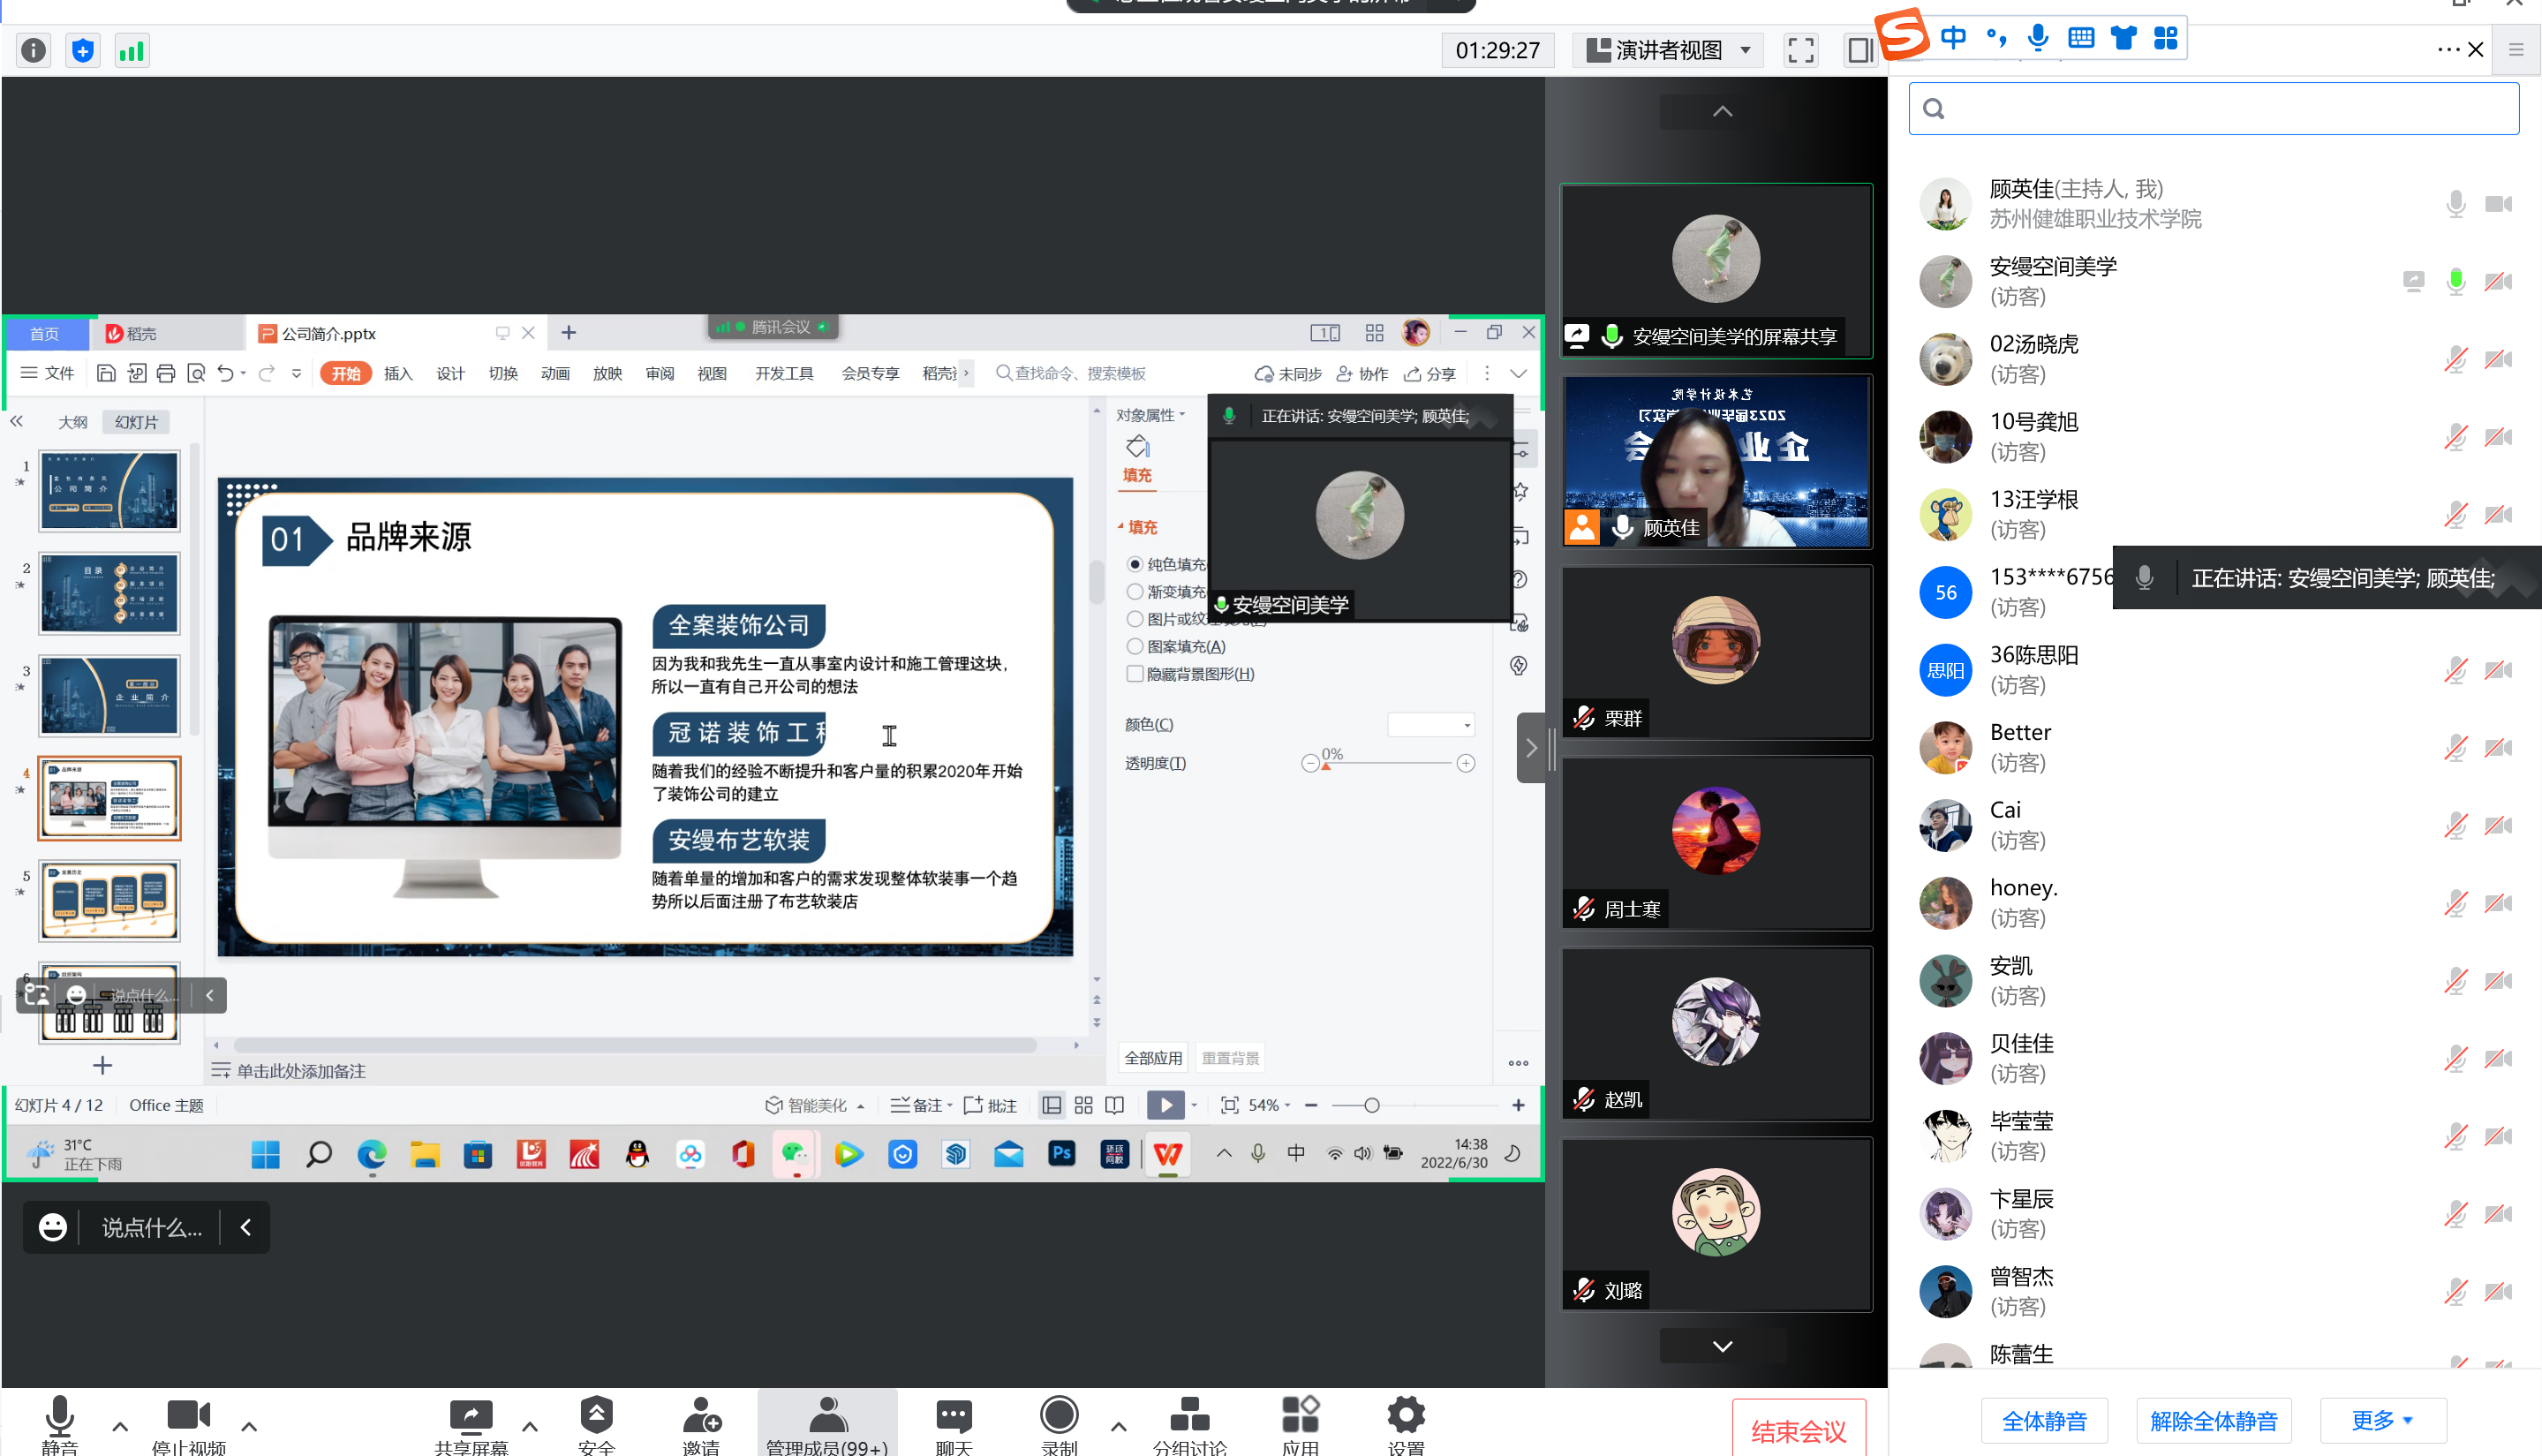Open the Chat icon
This screenshot has height=1456, width=2542.
[x=953, y=1416]
